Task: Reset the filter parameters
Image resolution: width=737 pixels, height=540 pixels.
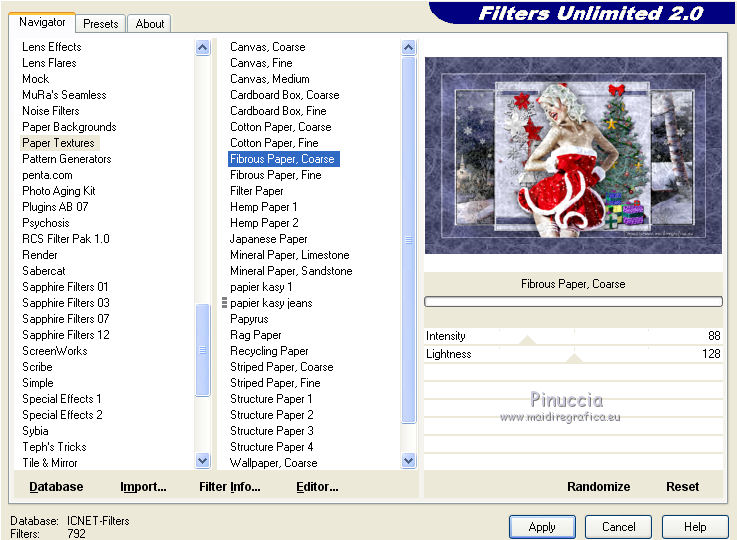Action: click(682, 487)
